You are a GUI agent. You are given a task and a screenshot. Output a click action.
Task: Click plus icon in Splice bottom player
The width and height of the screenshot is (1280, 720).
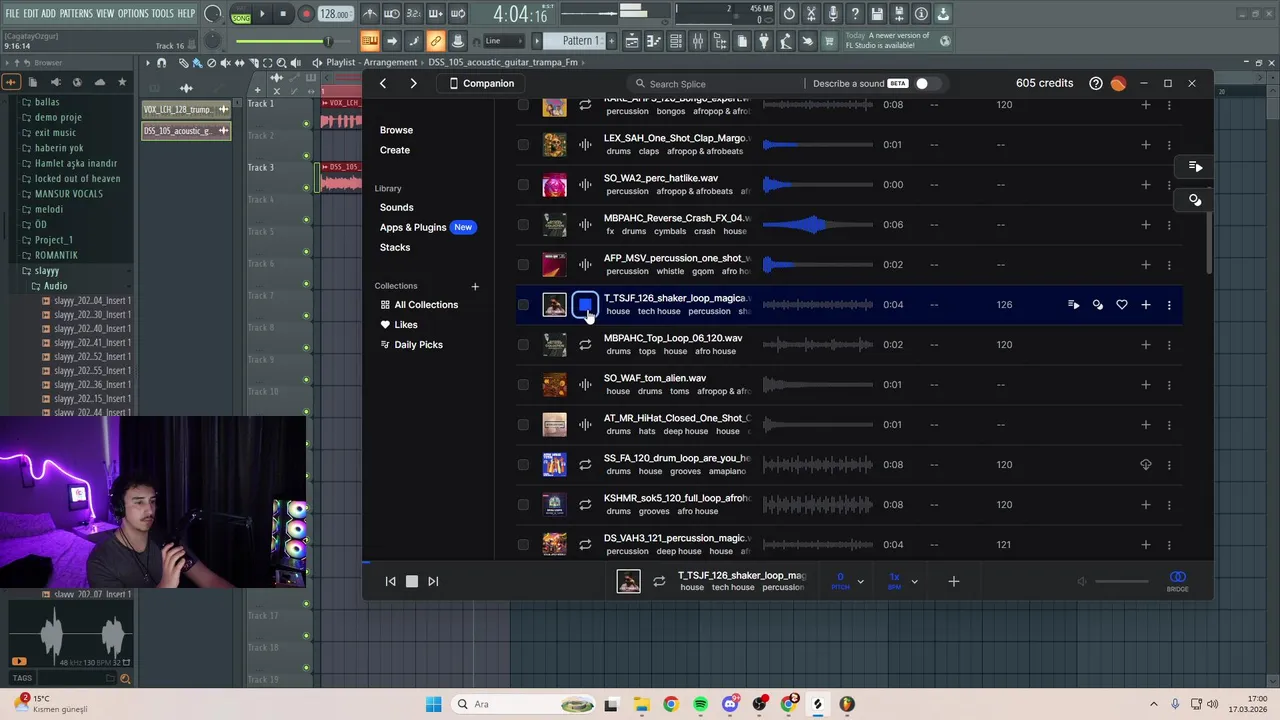(x=954, y=581)
